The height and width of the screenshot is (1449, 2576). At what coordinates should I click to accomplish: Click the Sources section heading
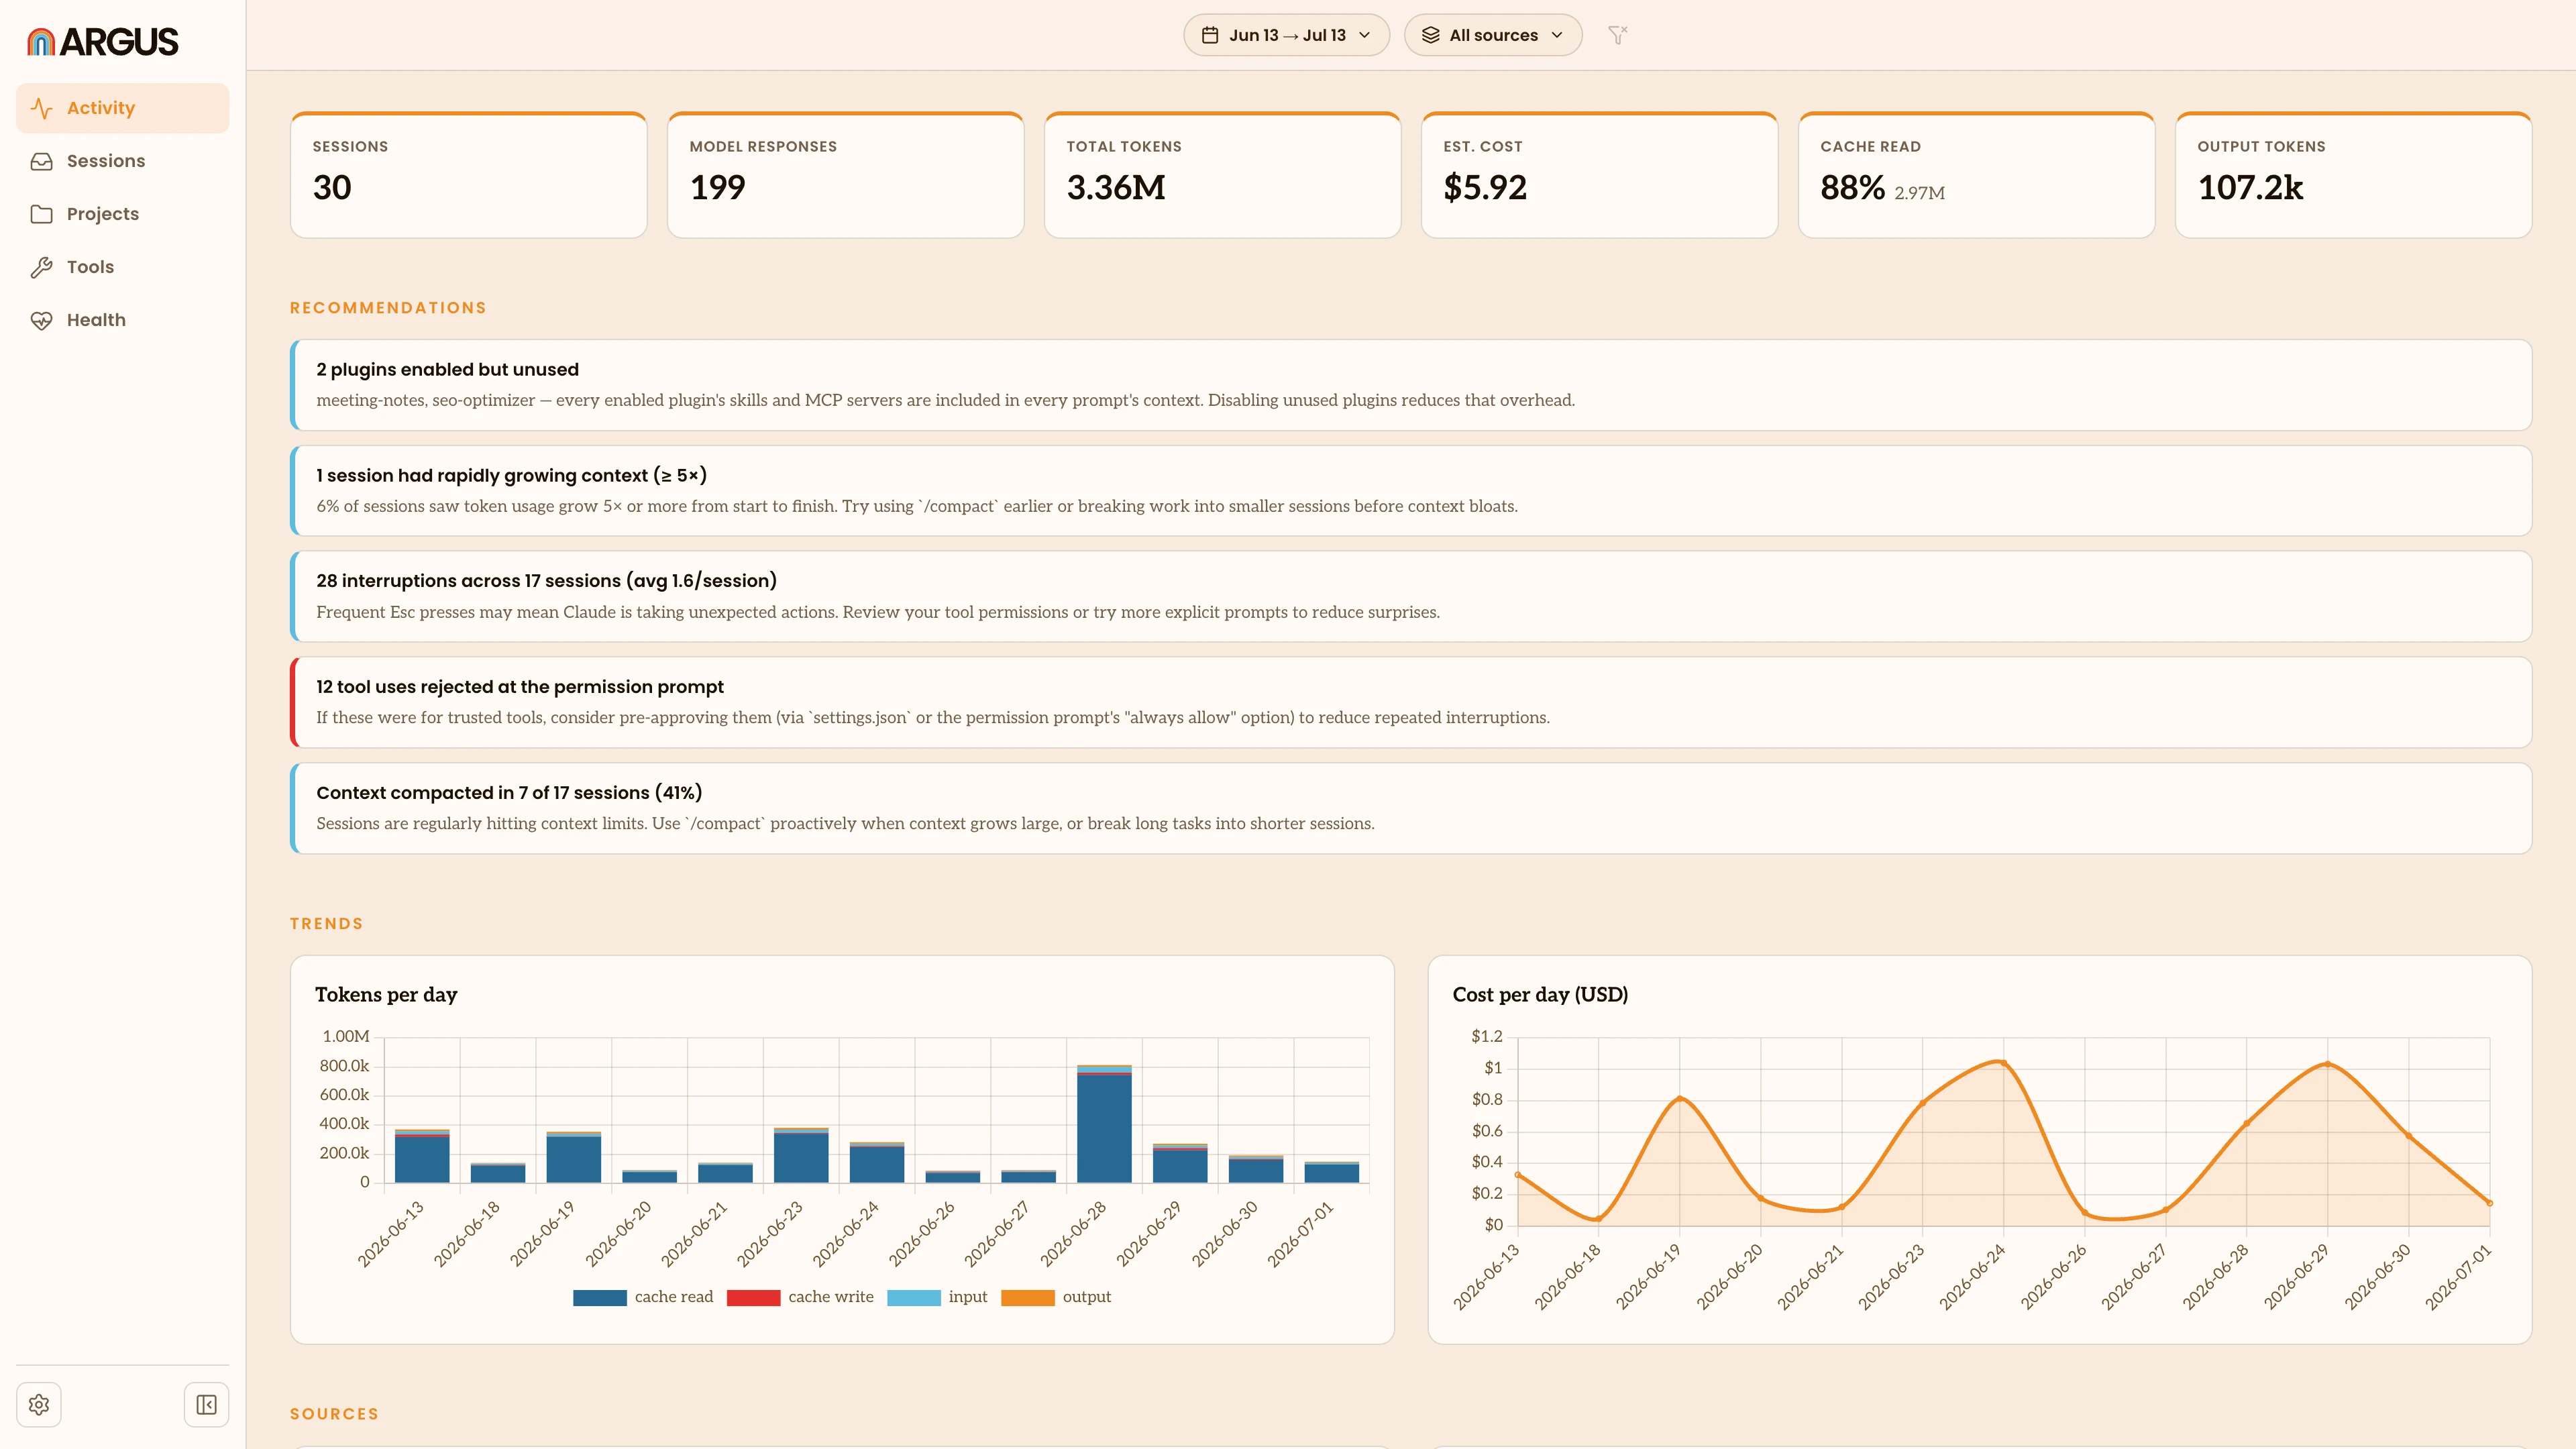pos(334,1414)
